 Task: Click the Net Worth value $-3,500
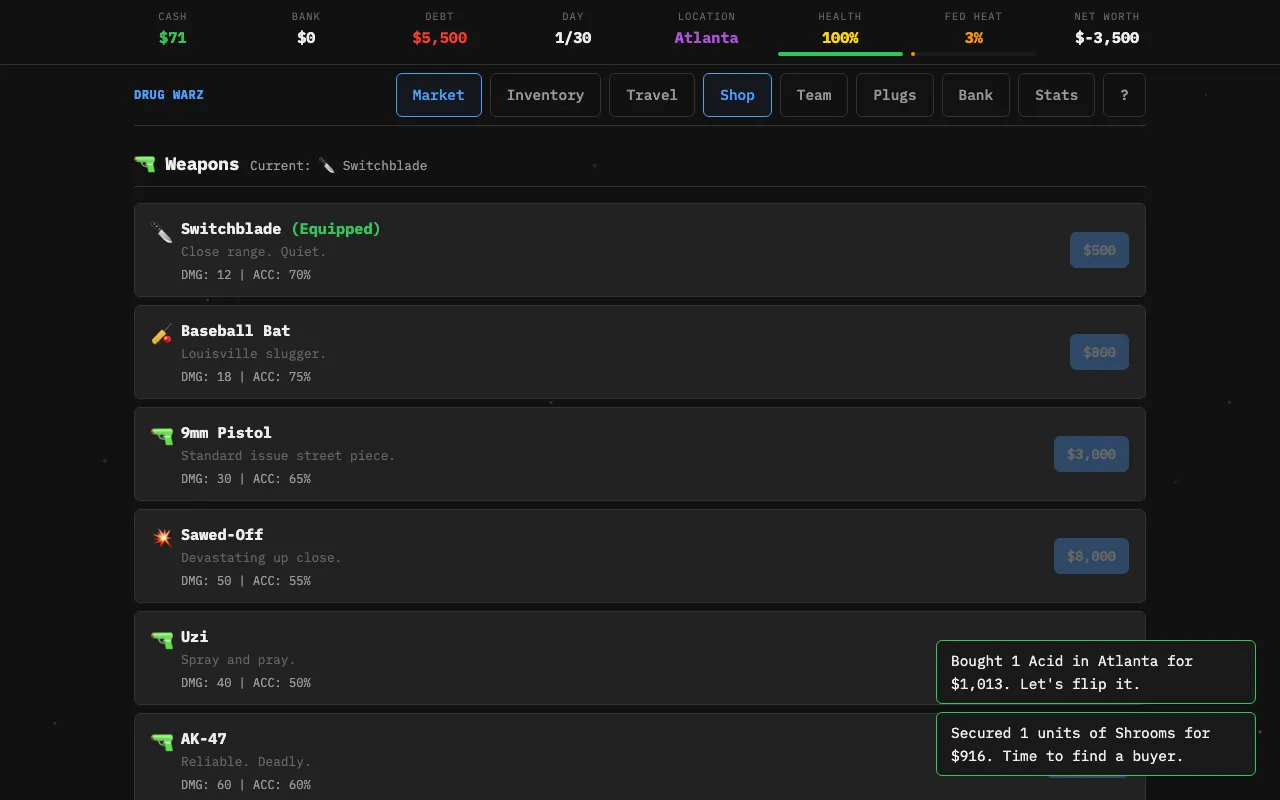(1107, 38)
